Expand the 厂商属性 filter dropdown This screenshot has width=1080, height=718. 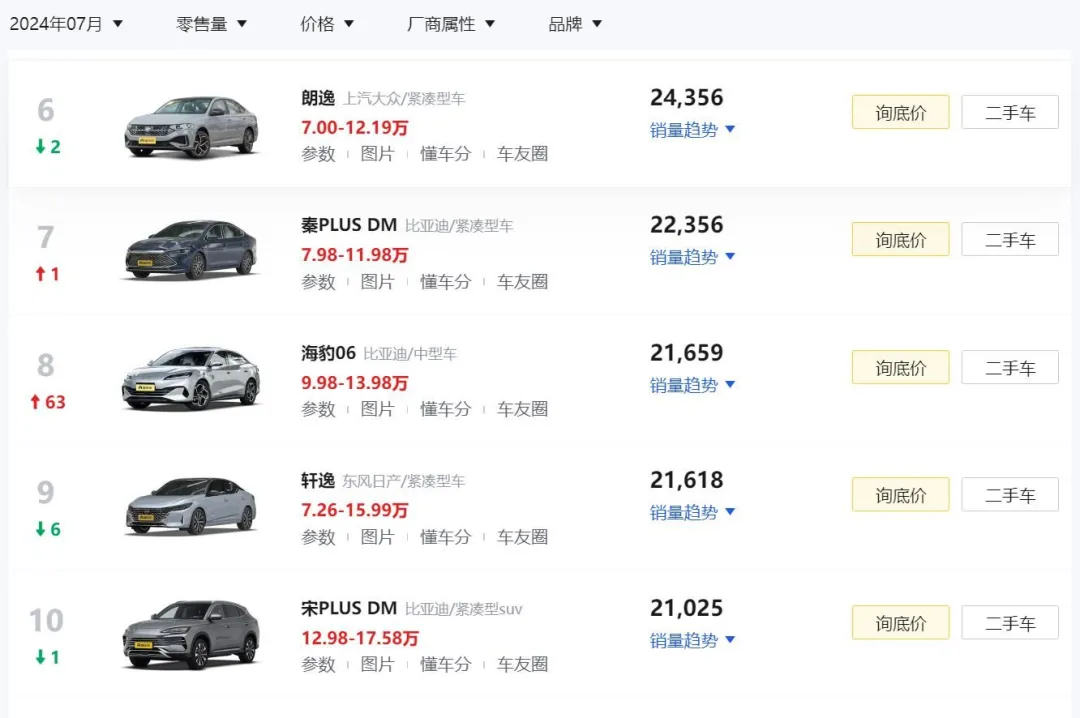pyautogui.click(x=450, y=24)
